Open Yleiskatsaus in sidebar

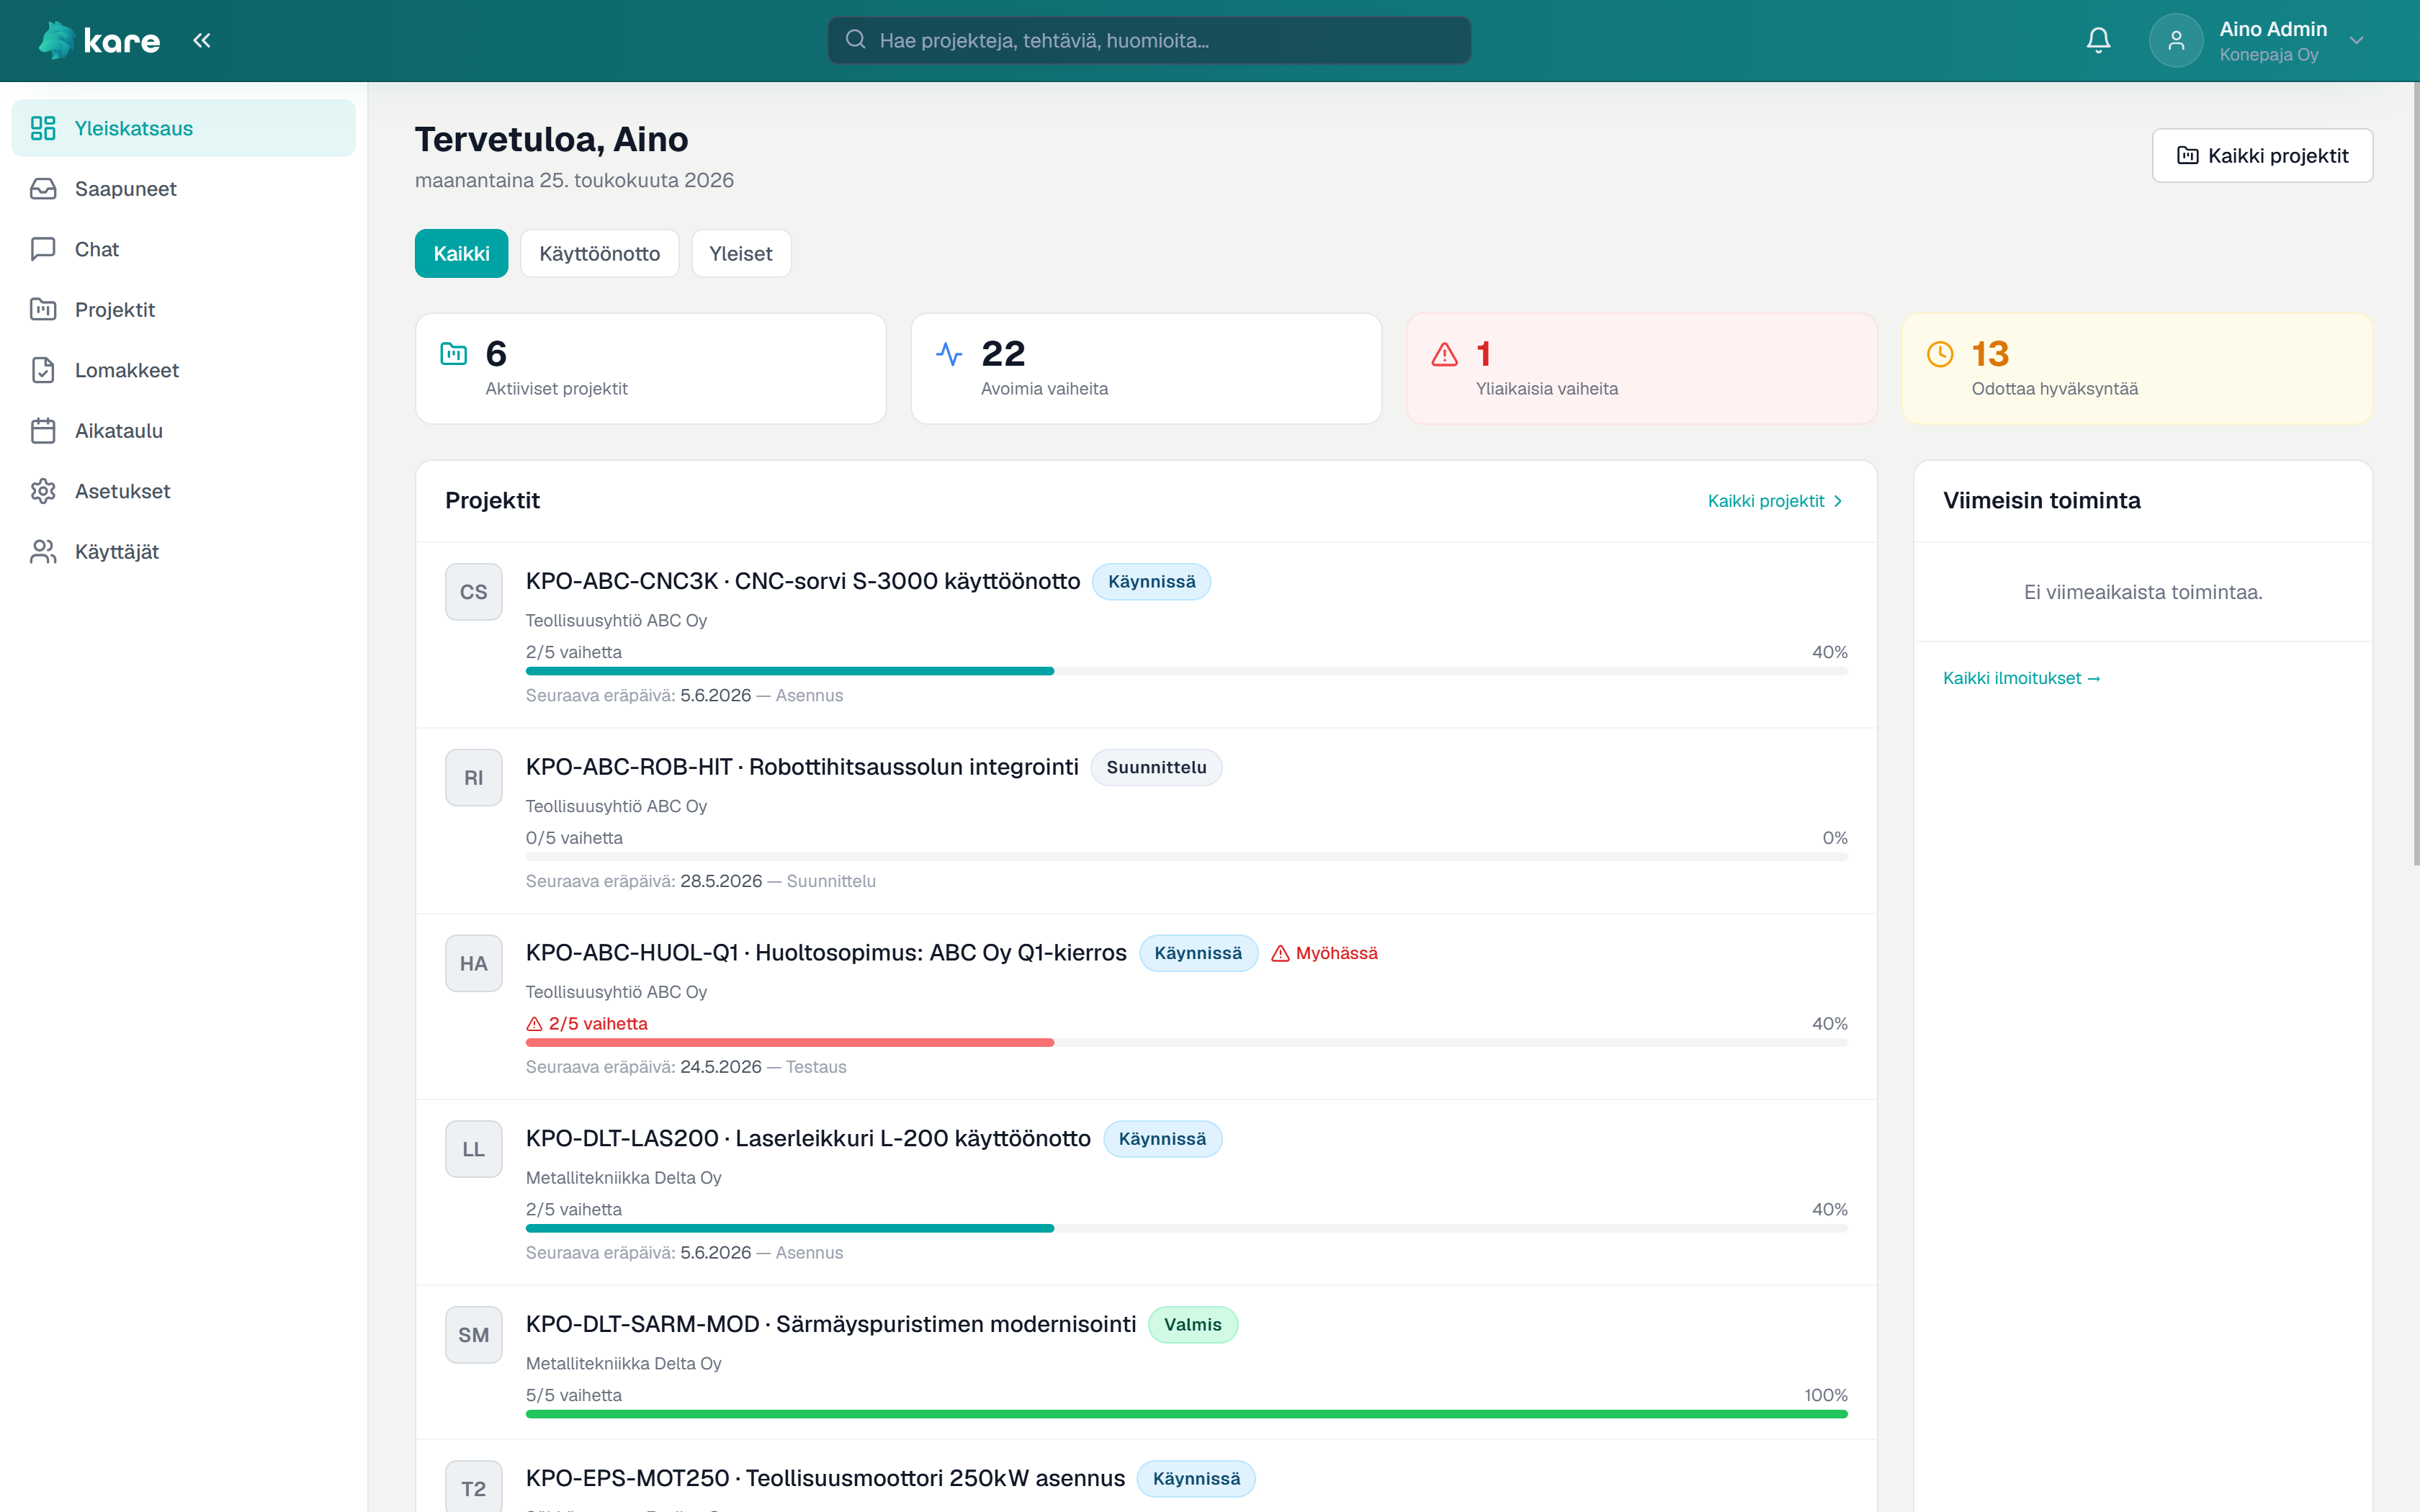pyautogui.click(x=184, y=128)
